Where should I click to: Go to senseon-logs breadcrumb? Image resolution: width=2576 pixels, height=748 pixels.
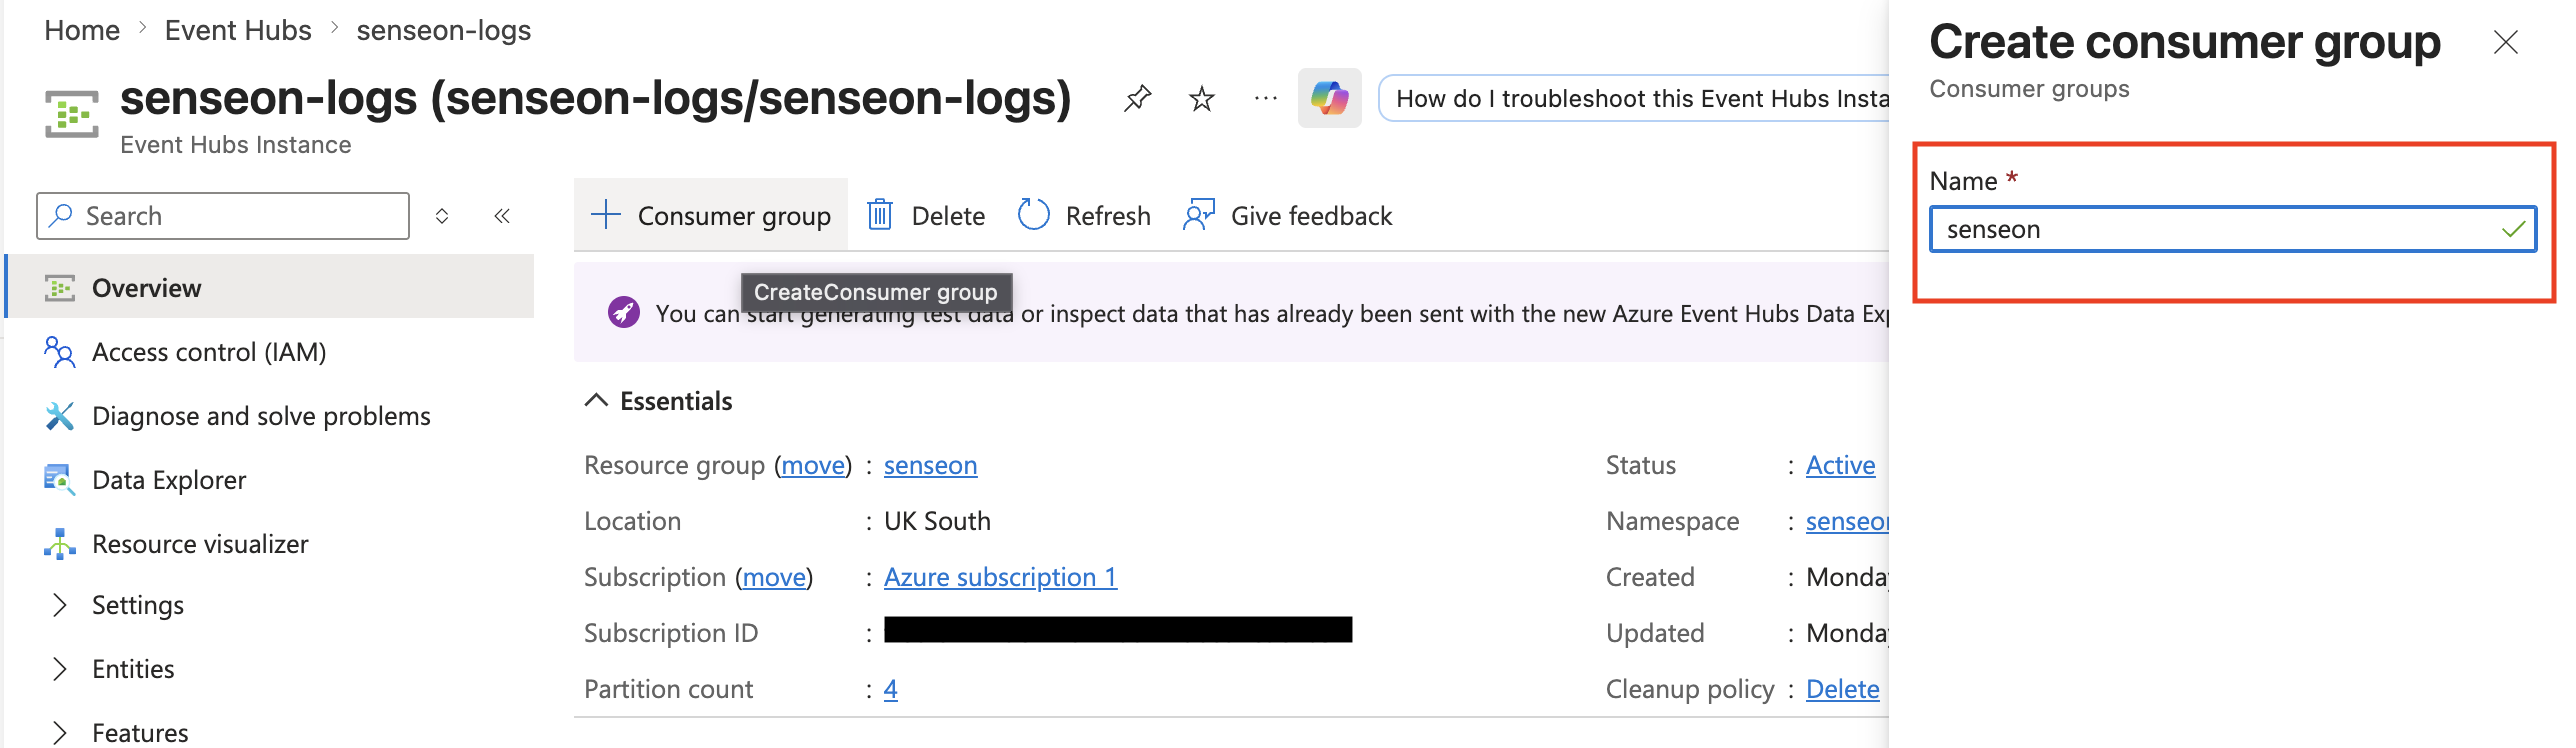click(444, 31)
